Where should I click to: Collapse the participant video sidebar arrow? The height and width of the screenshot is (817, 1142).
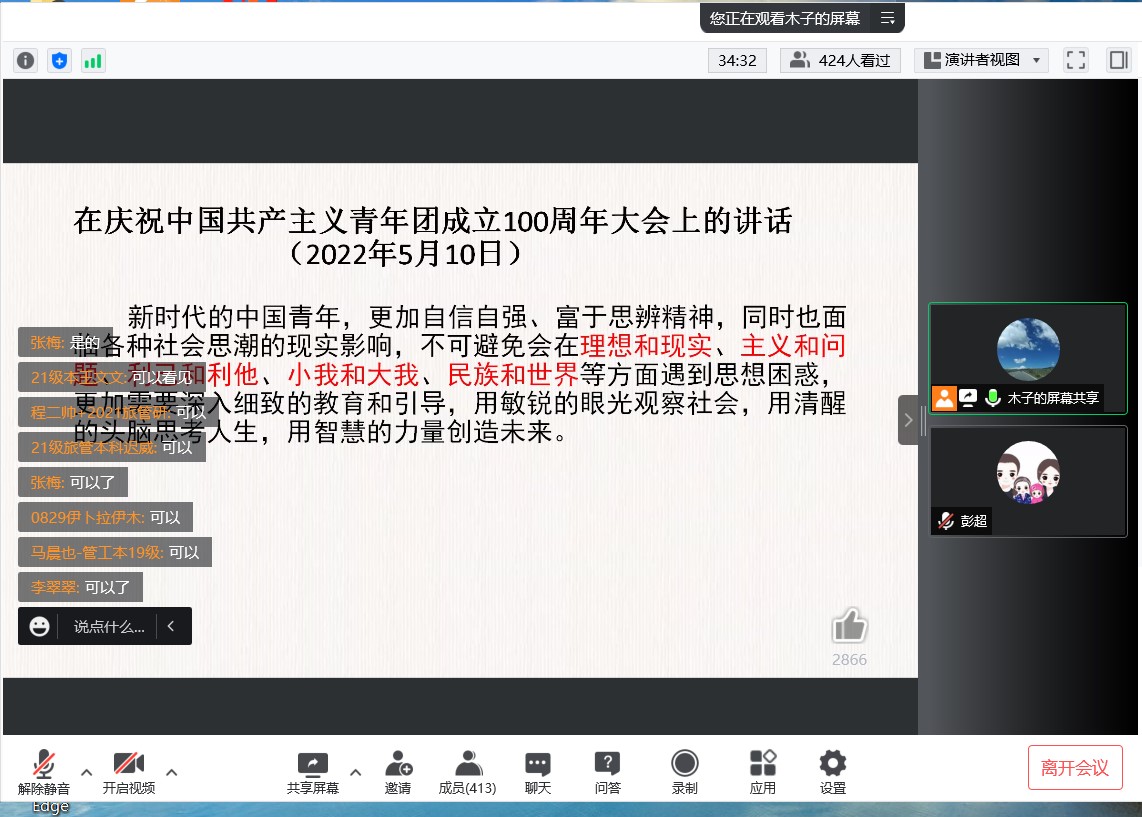[x=908, y=420]
